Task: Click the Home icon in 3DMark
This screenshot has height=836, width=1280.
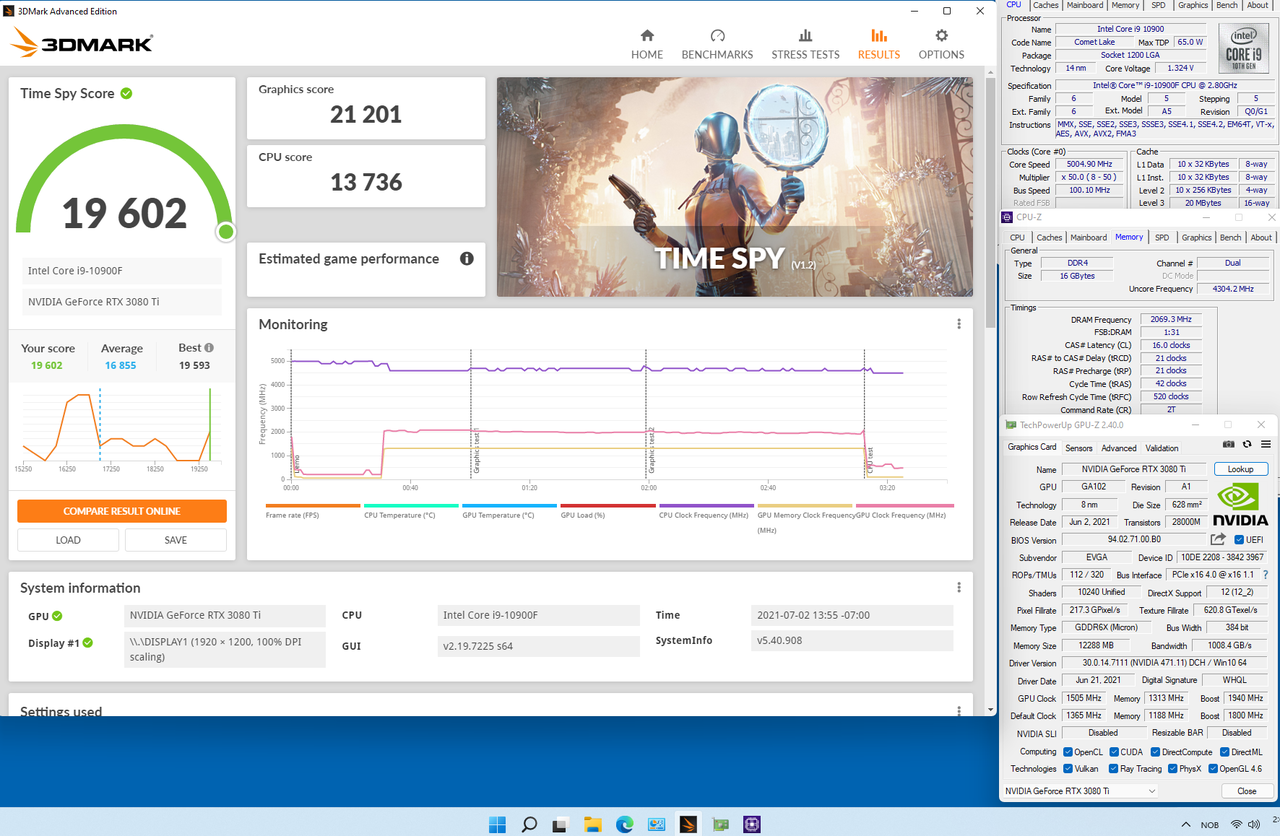Action: (x=647, y=44)
